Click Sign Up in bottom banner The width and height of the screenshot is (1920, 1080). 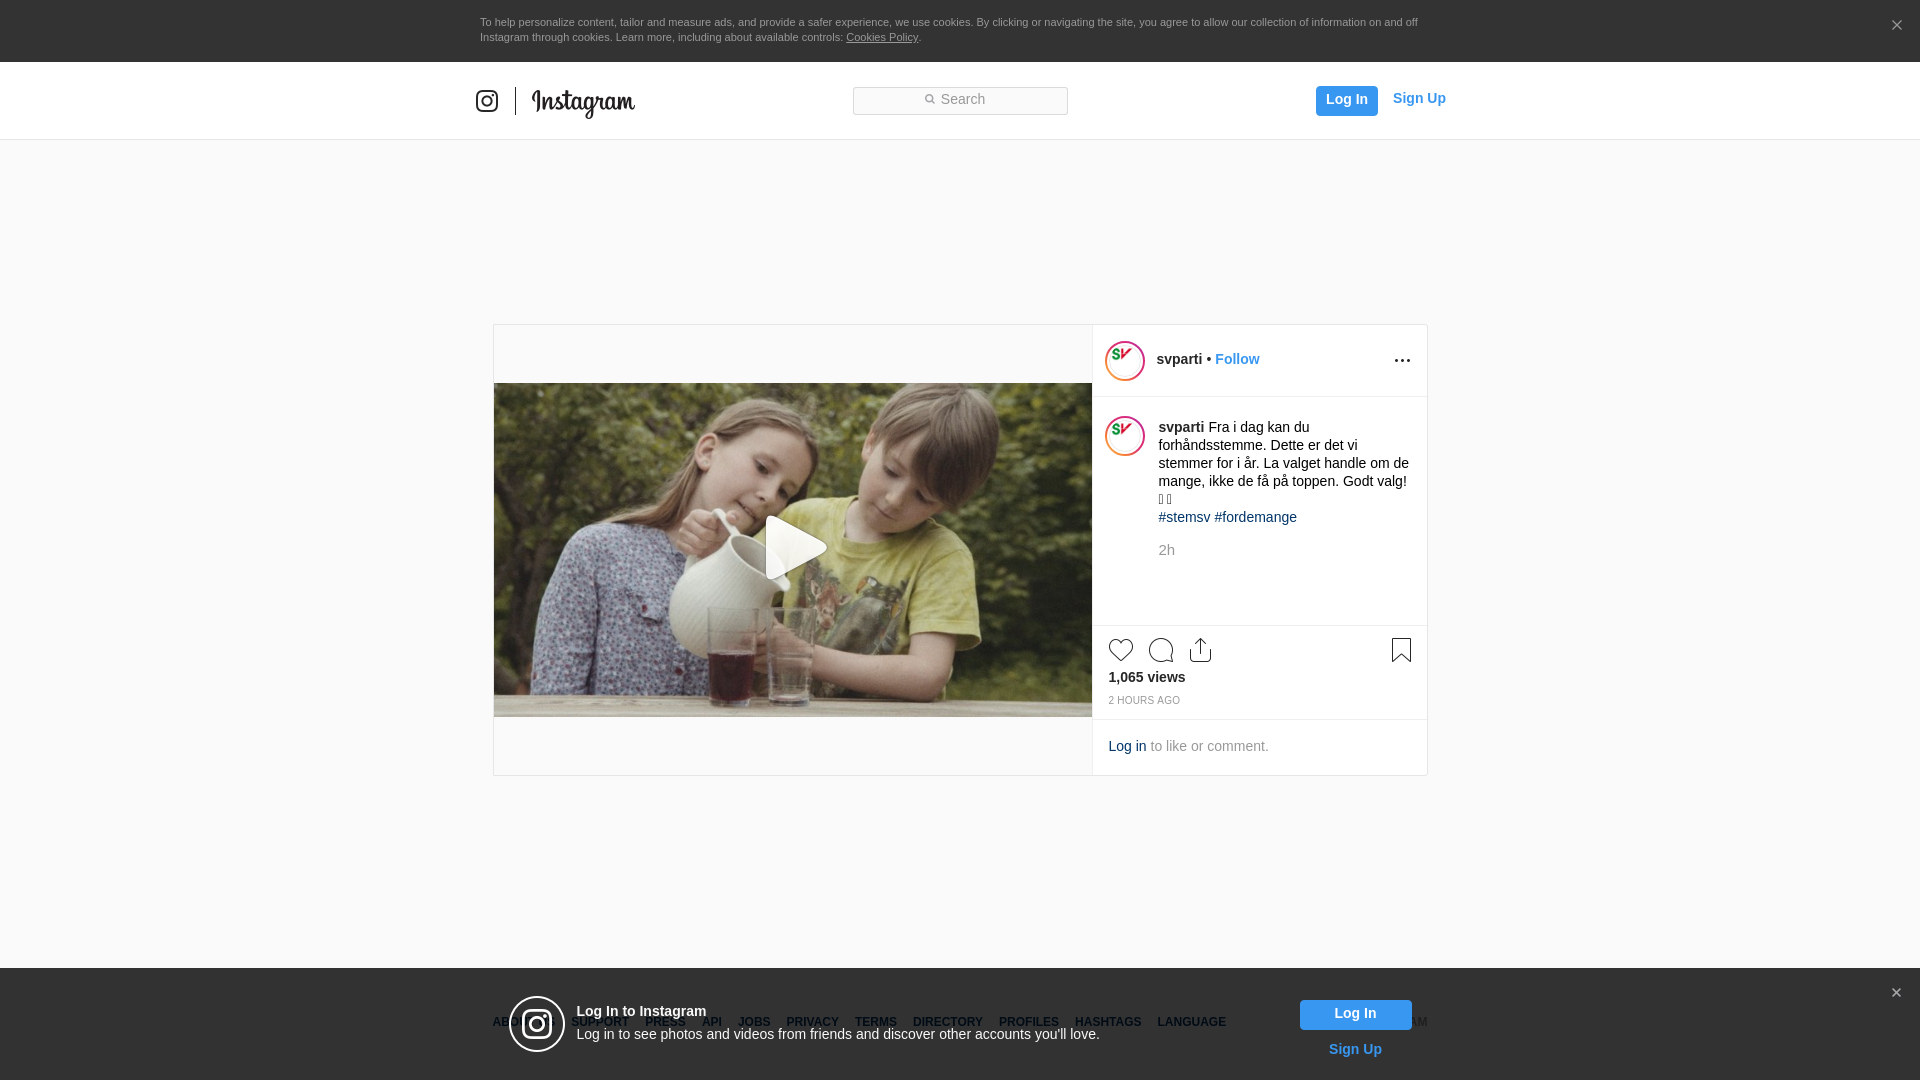tap(1355, 1049)
